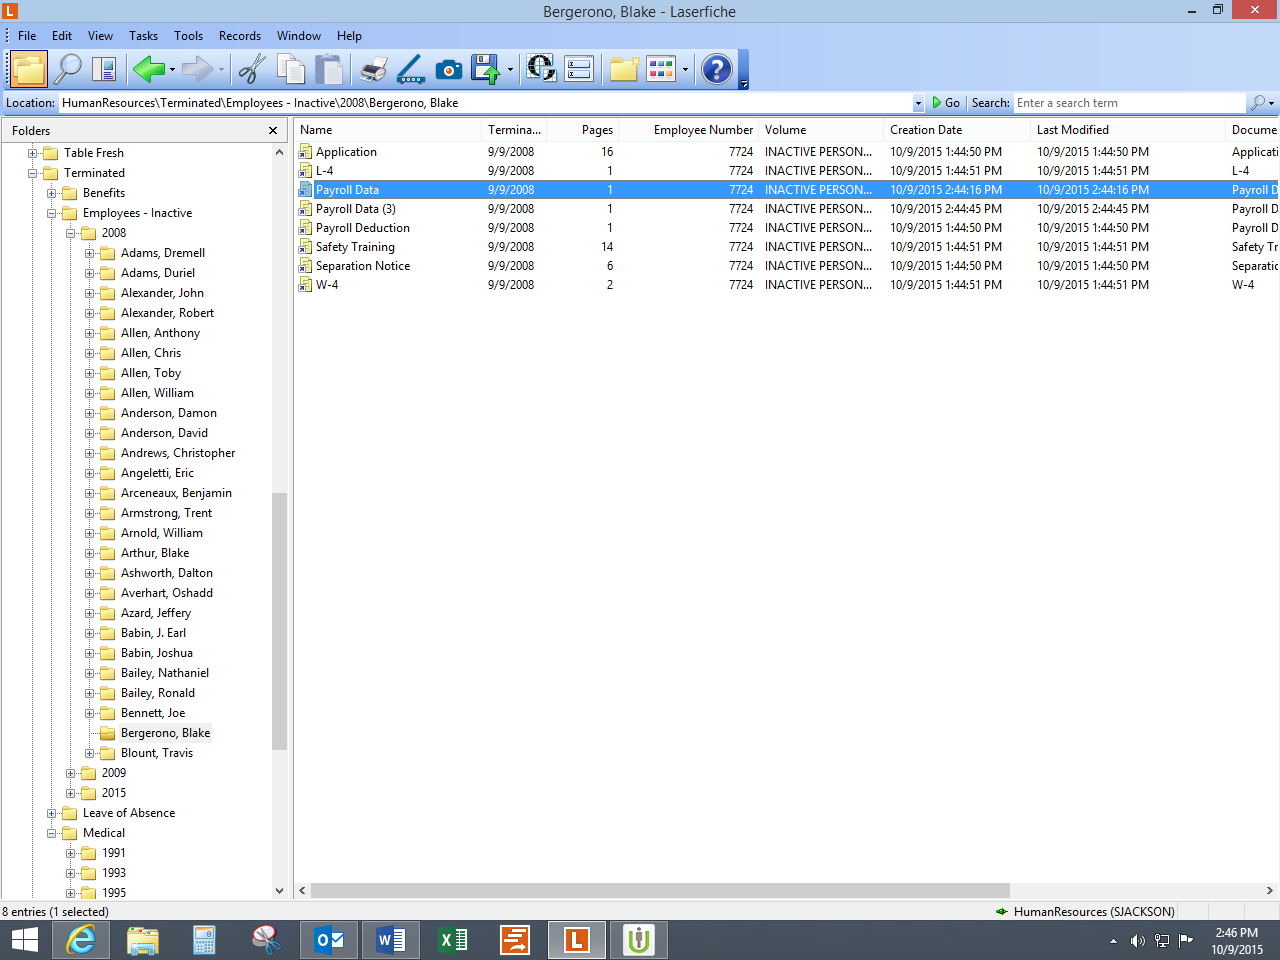Open Help with the question mark icon
Viewport: 1280px width, 960px height.
[717, 69]
